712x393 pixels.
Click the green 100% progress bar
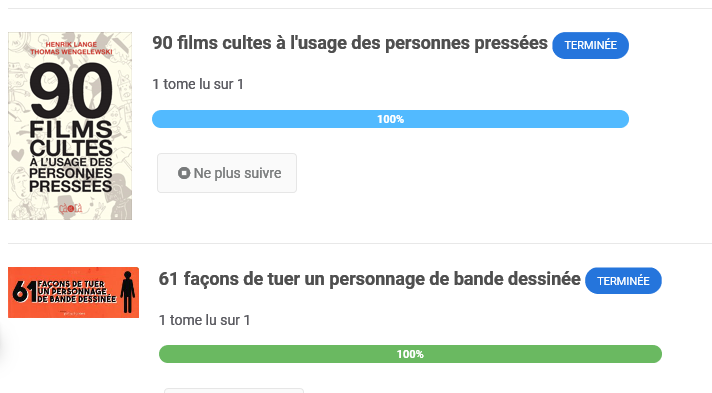point(410,354)
